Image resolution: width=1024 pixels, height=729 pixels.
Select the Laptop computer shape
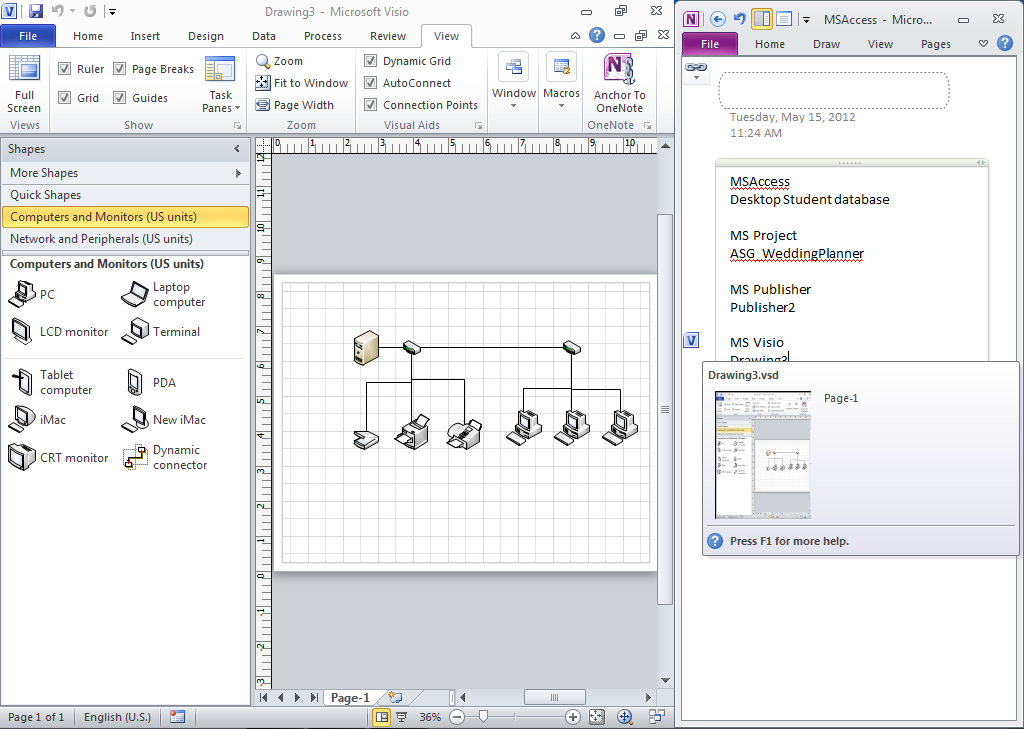pos(163,295)
